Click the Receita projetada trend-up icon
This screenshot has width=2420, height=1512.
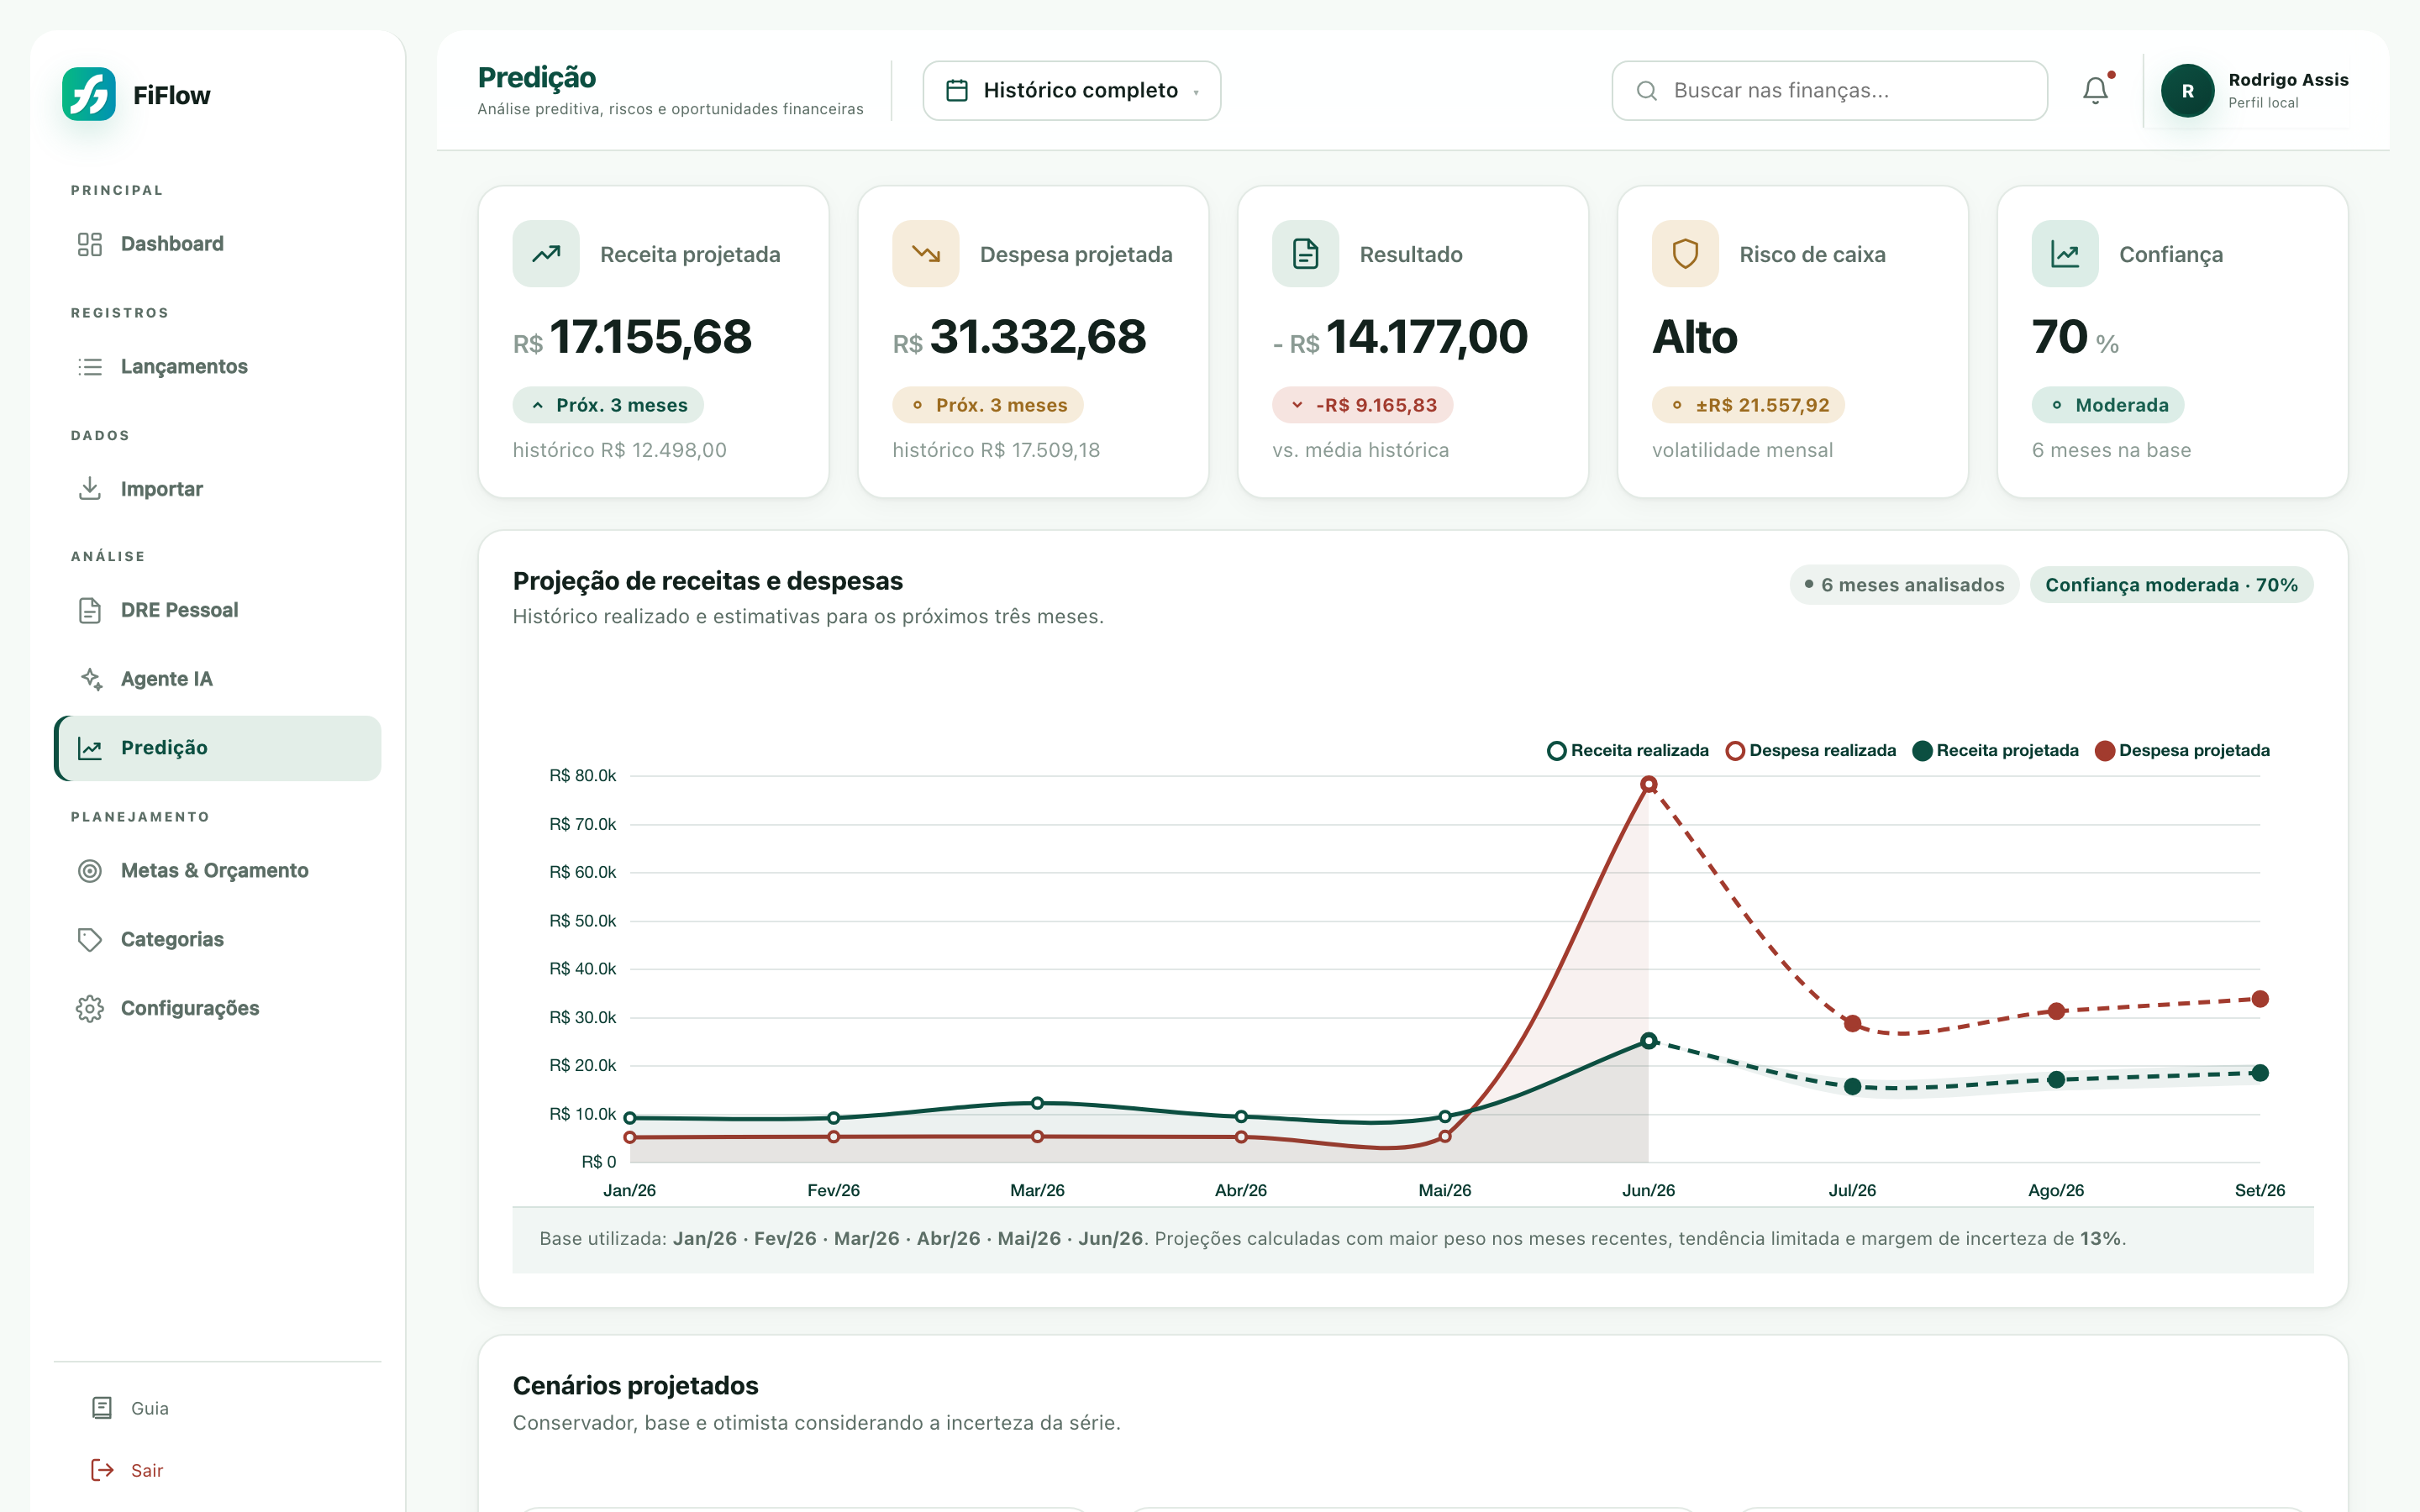(546, 254)
